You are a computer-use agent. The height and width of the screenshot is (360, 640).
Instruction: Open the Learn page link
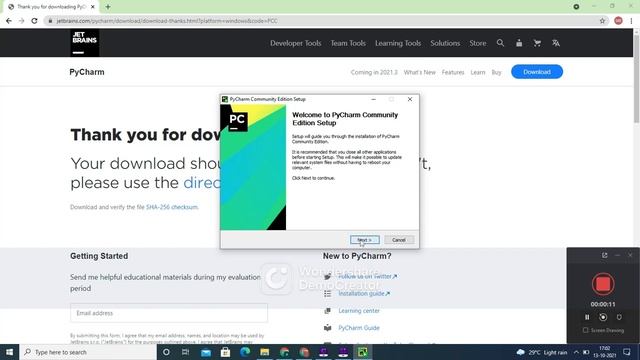coord(478,72)
